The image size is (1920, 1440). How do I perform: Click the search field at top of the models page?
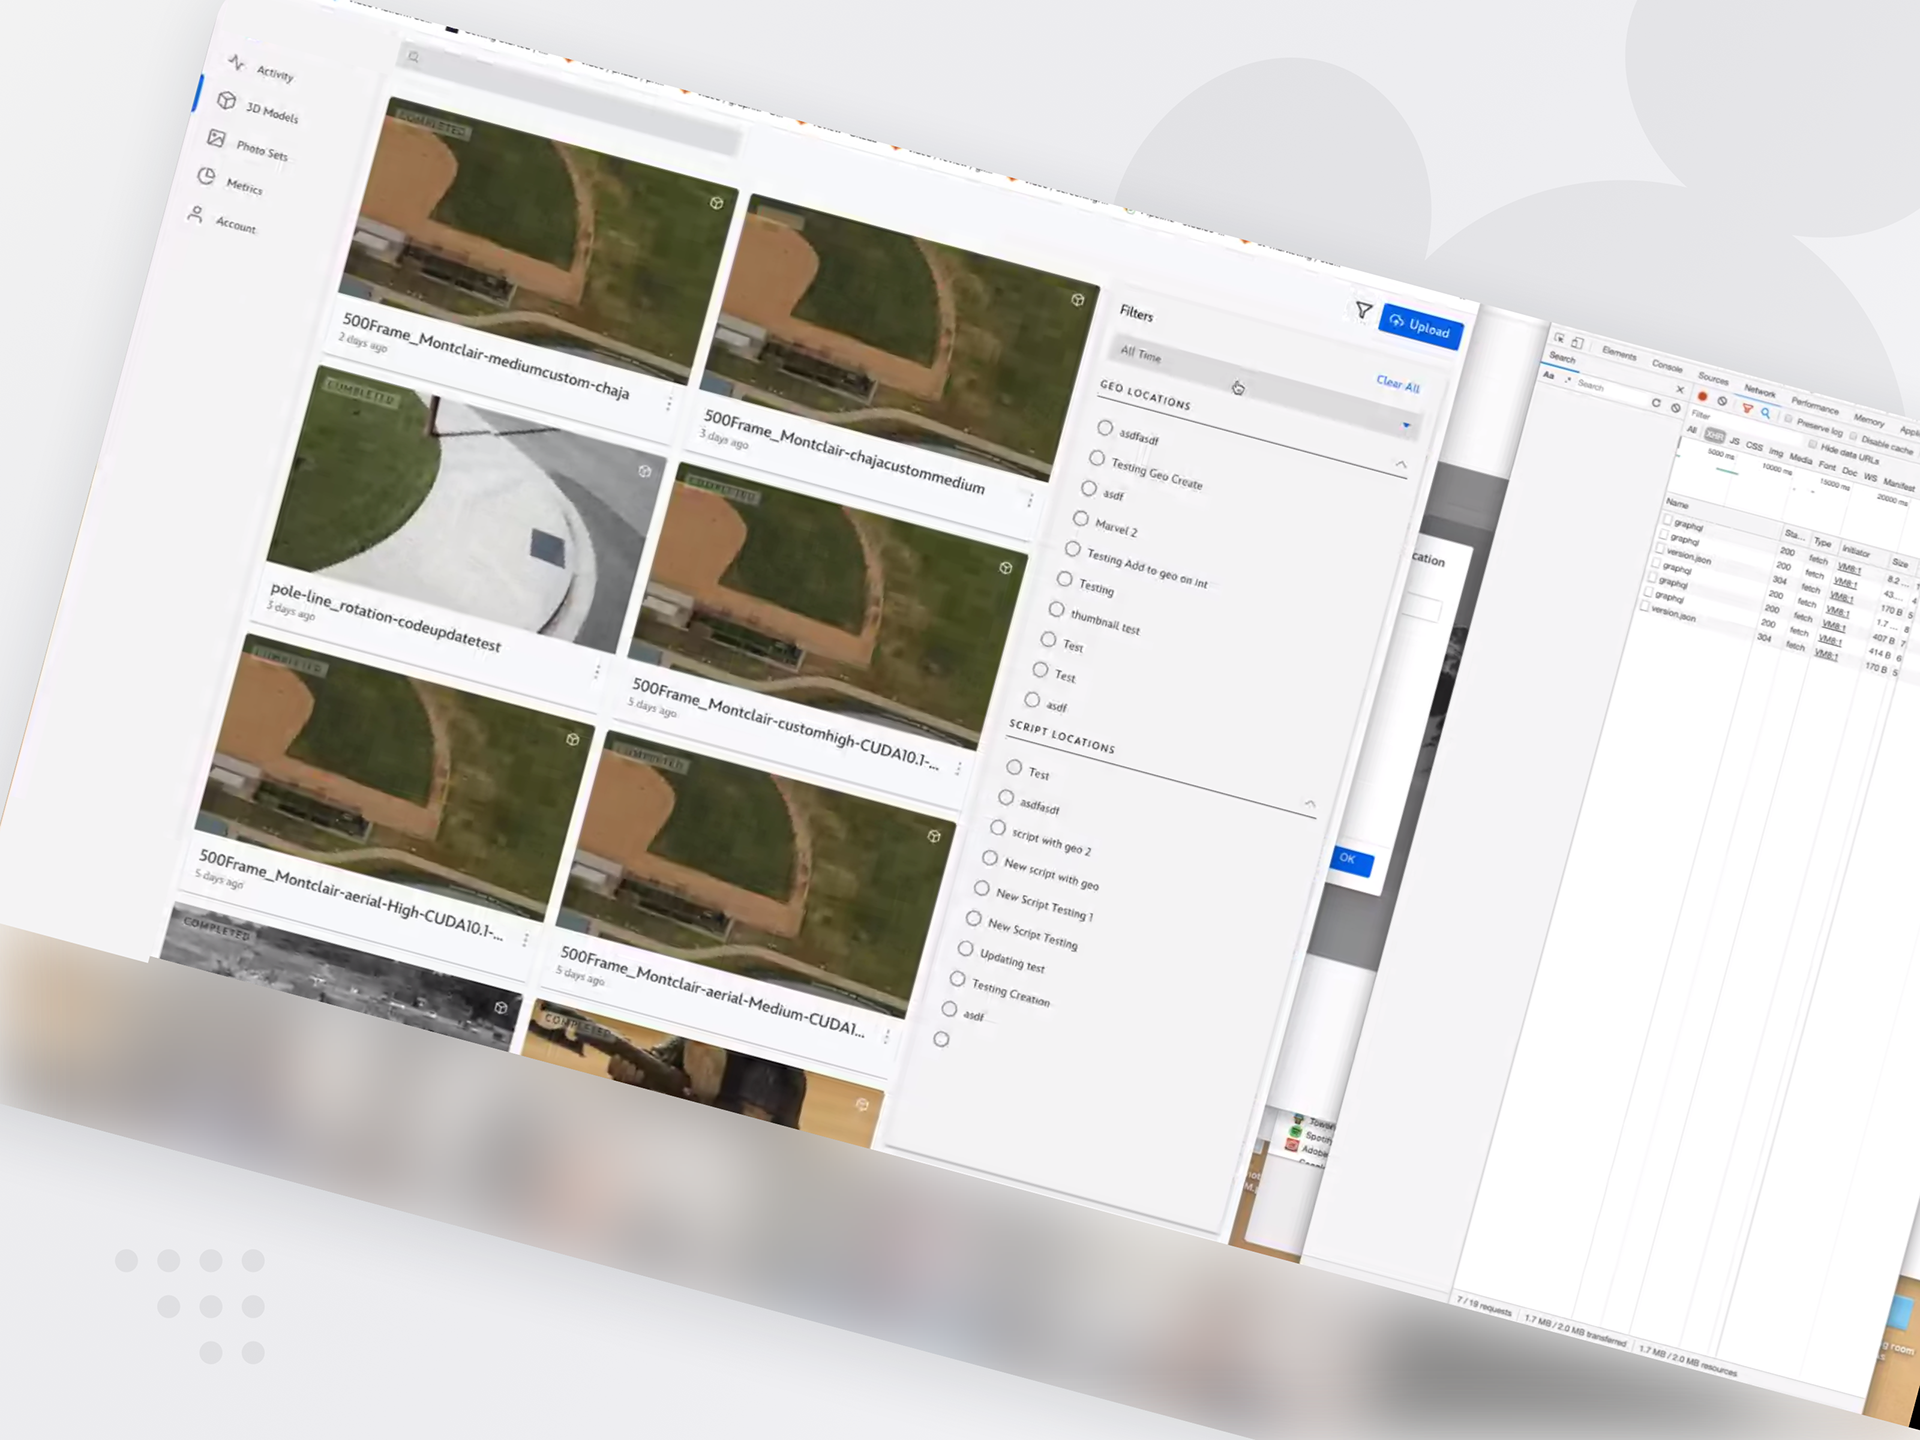[x=570, y=100]
